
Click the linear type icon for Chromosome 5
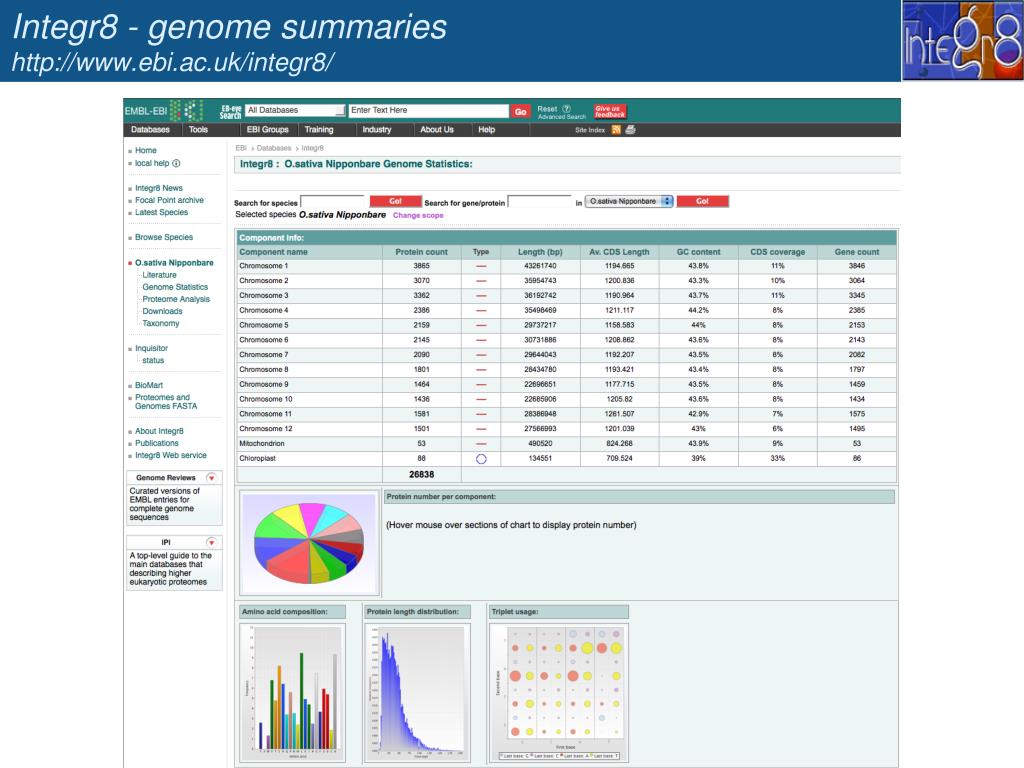tap(481, 325)
